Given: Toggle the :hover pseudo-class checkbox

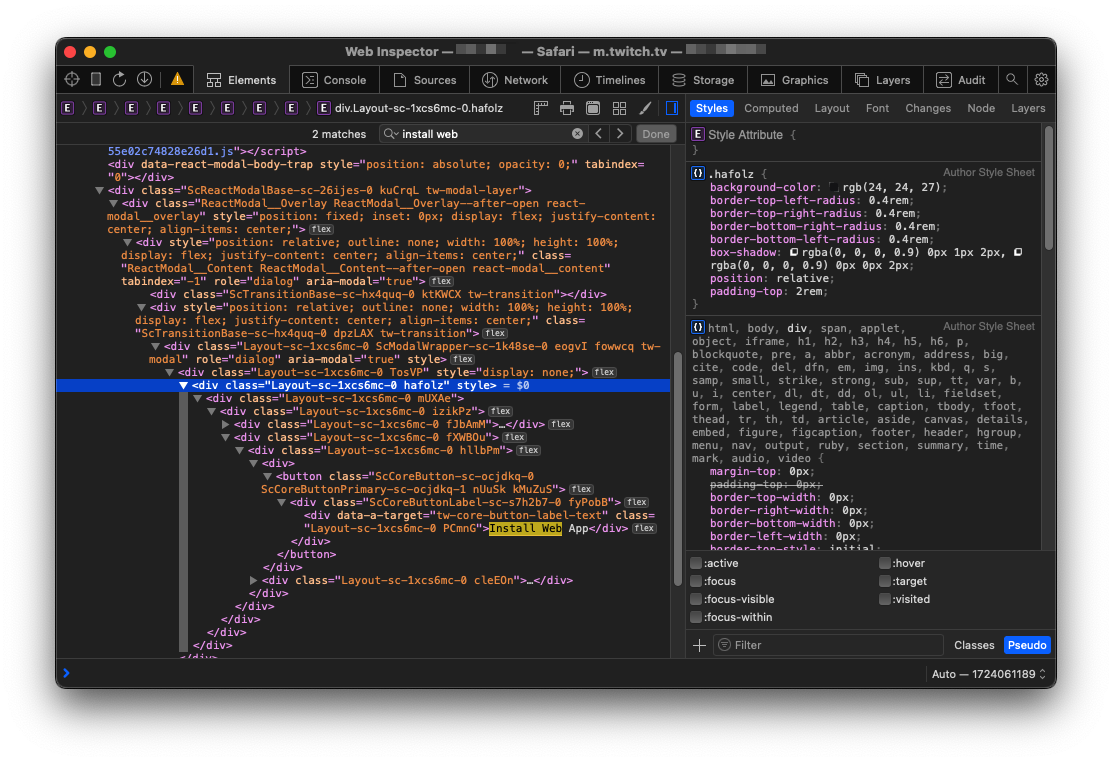Looking at the screenshot, I should click(884, 563).
